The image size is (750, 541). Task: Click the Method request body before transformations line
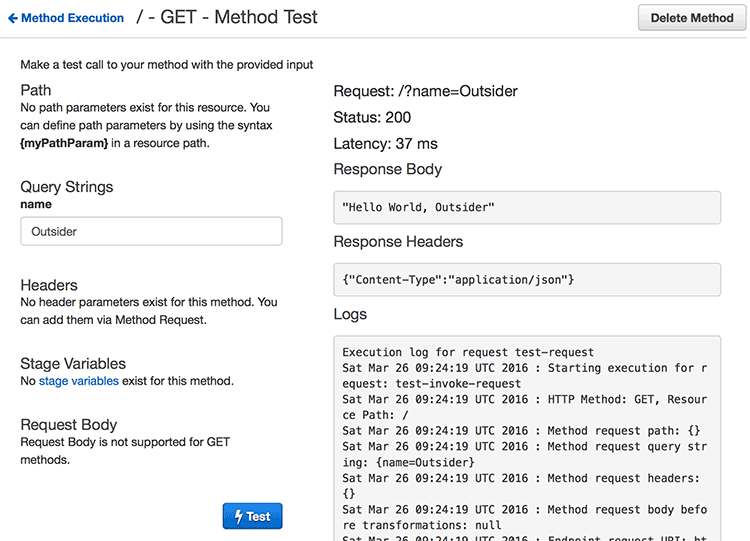tap(524, 517)
